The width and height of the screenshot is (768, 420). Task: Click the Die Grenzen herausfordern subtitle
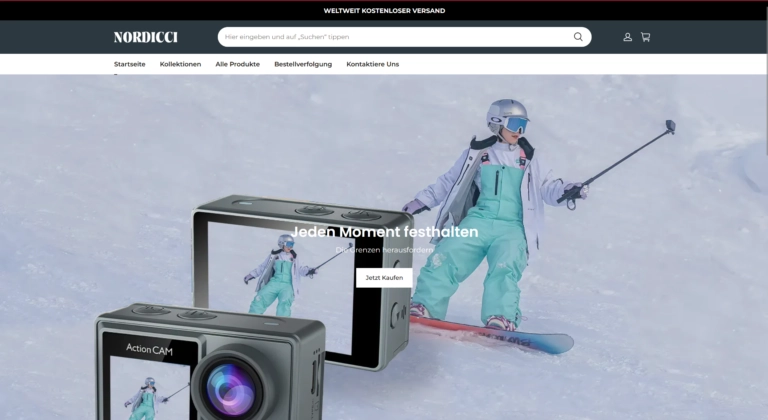(x=384, y=250)
